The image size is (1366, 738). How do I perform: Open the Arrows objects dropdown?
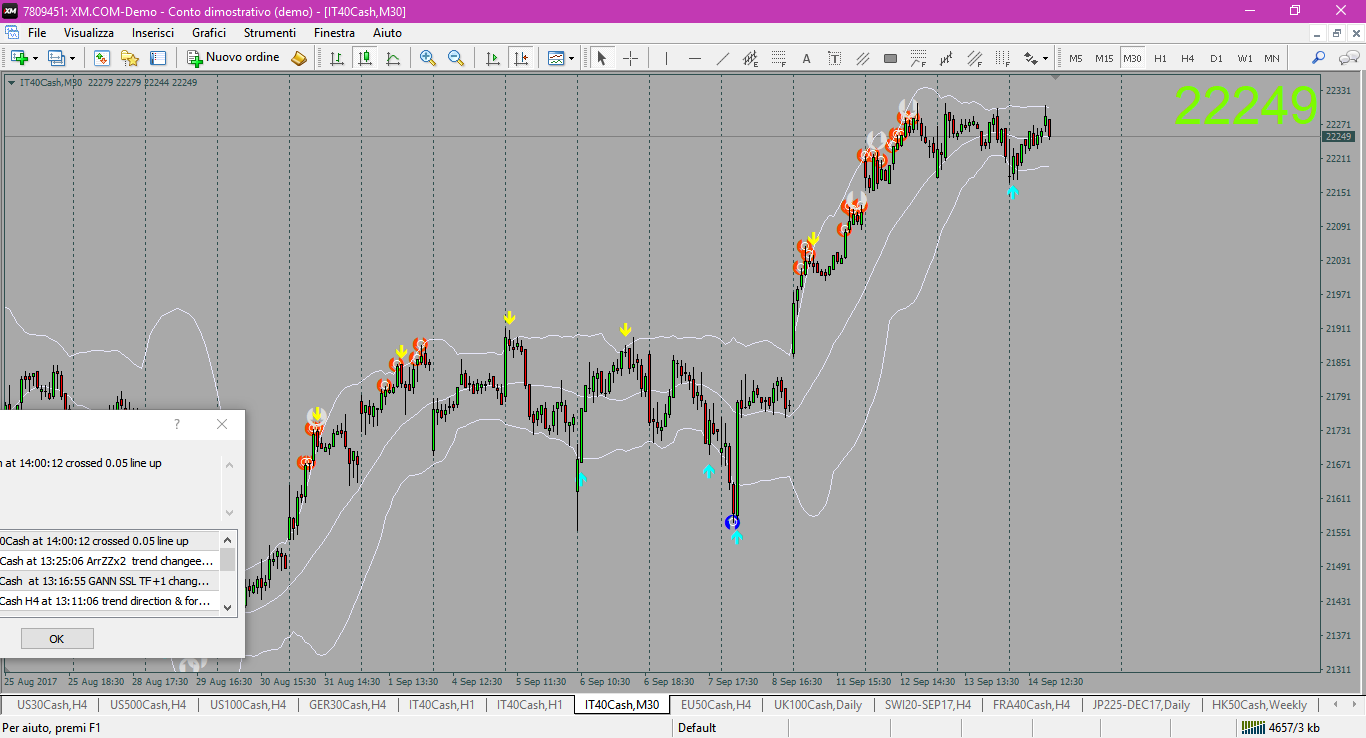coord(1035,58)
